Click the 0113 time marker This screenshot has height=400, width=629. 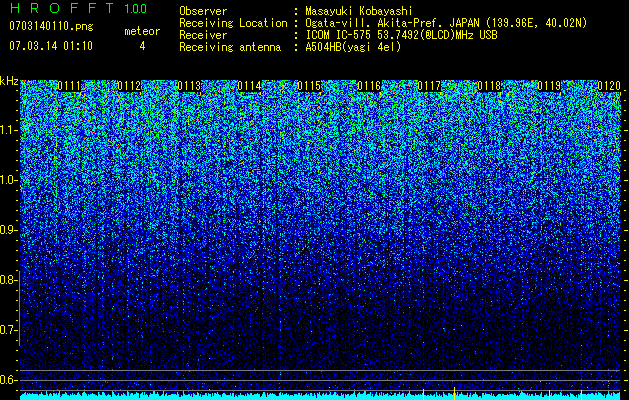[189, 86]
